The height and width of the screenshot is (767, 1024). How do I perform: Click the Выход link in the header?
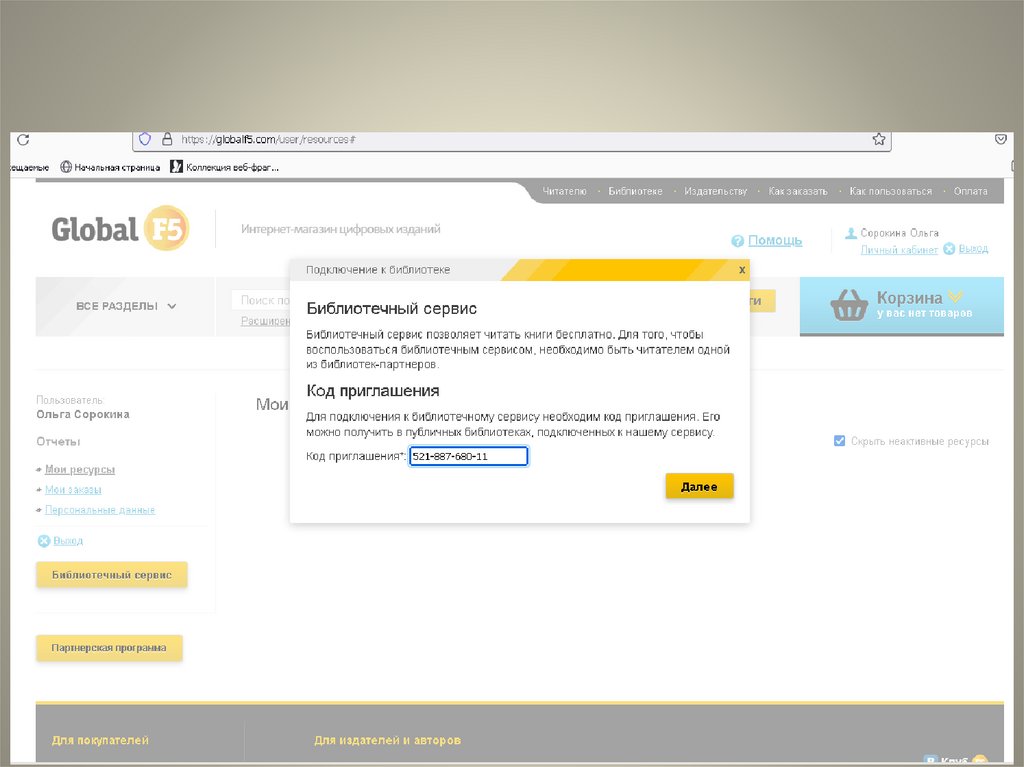click(x=973, y=249)
